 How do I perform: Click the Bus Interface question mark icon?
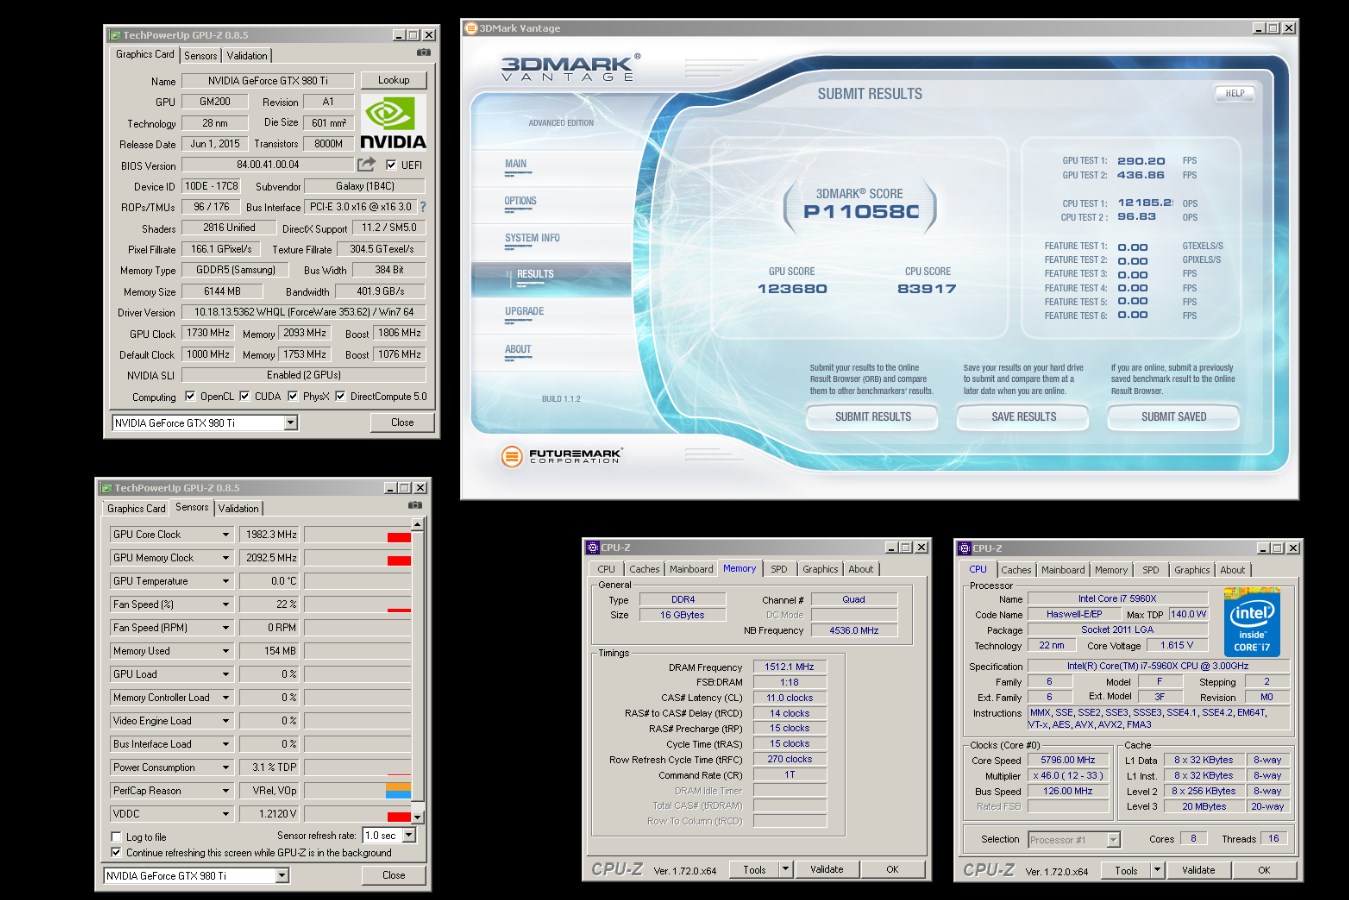point(422,207)
